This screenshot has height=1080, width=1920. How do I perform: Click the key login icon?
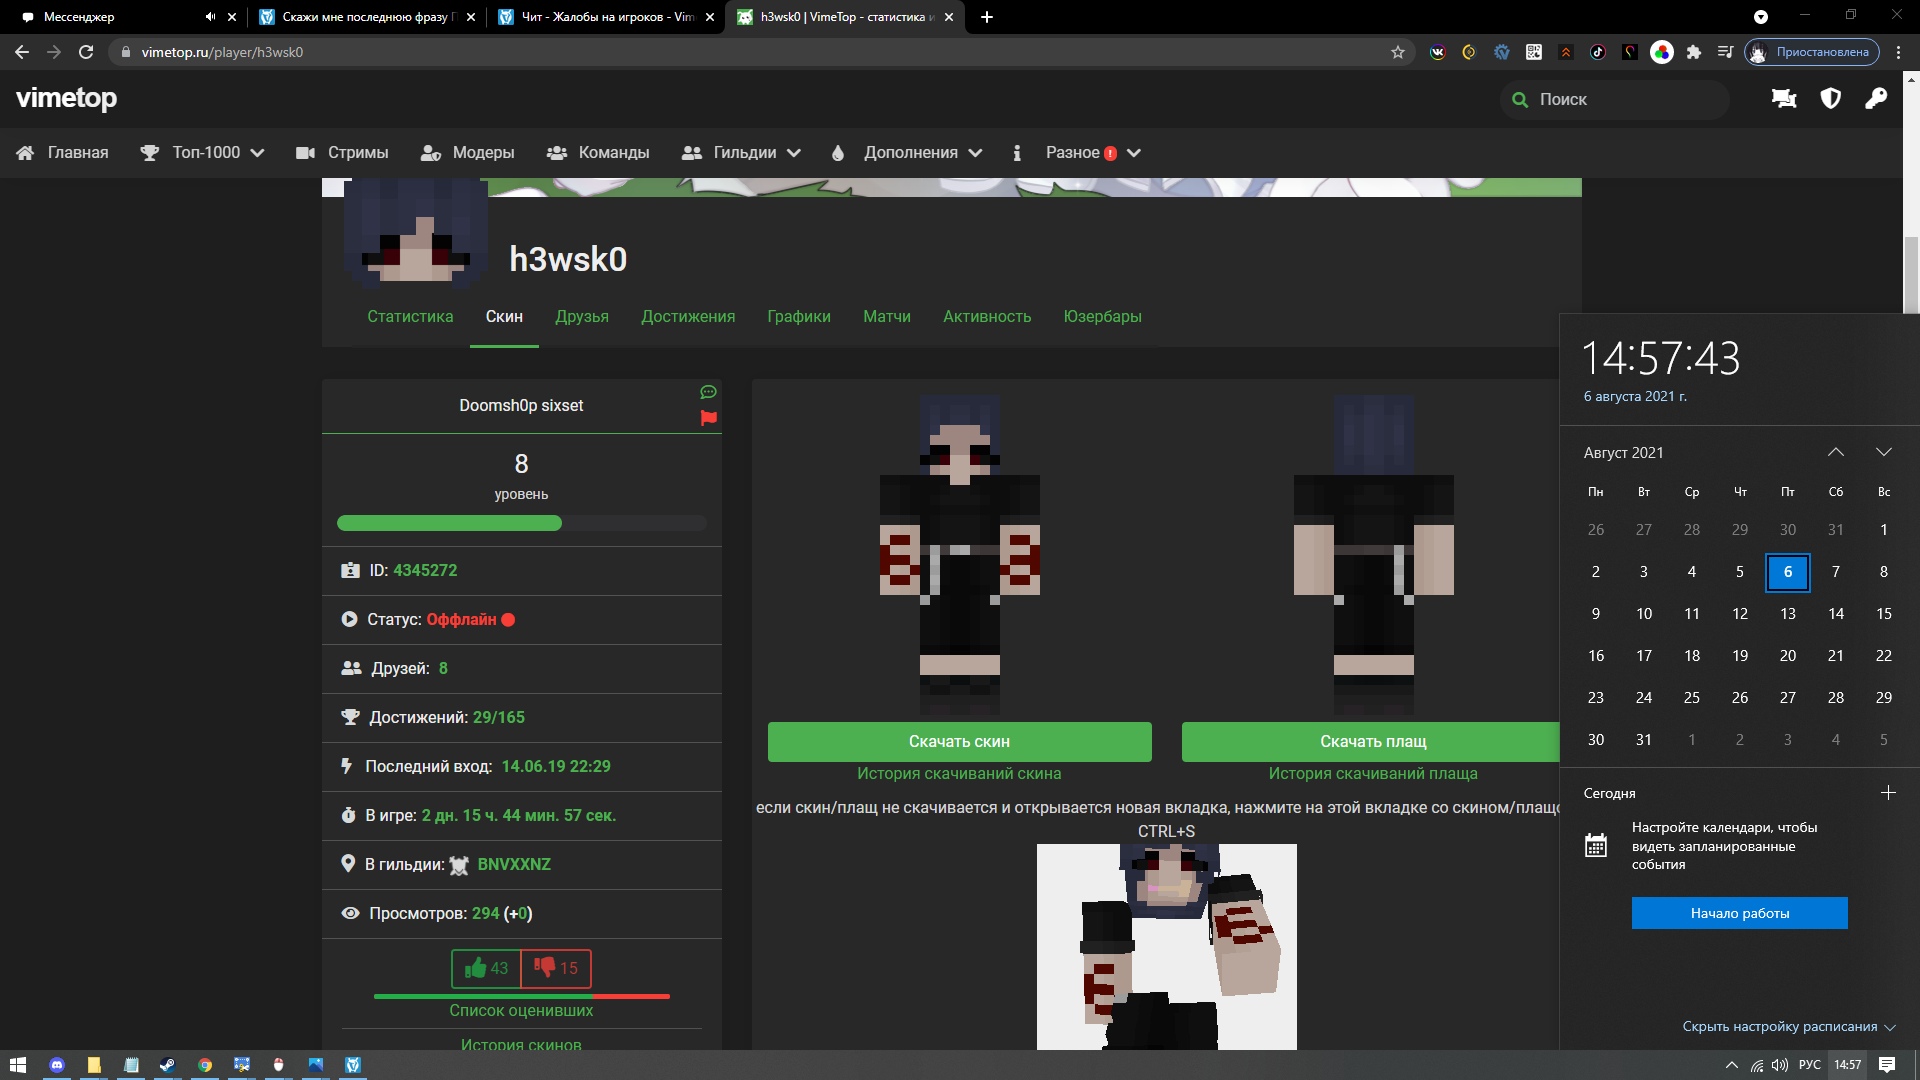click(x=1875, y=98)
